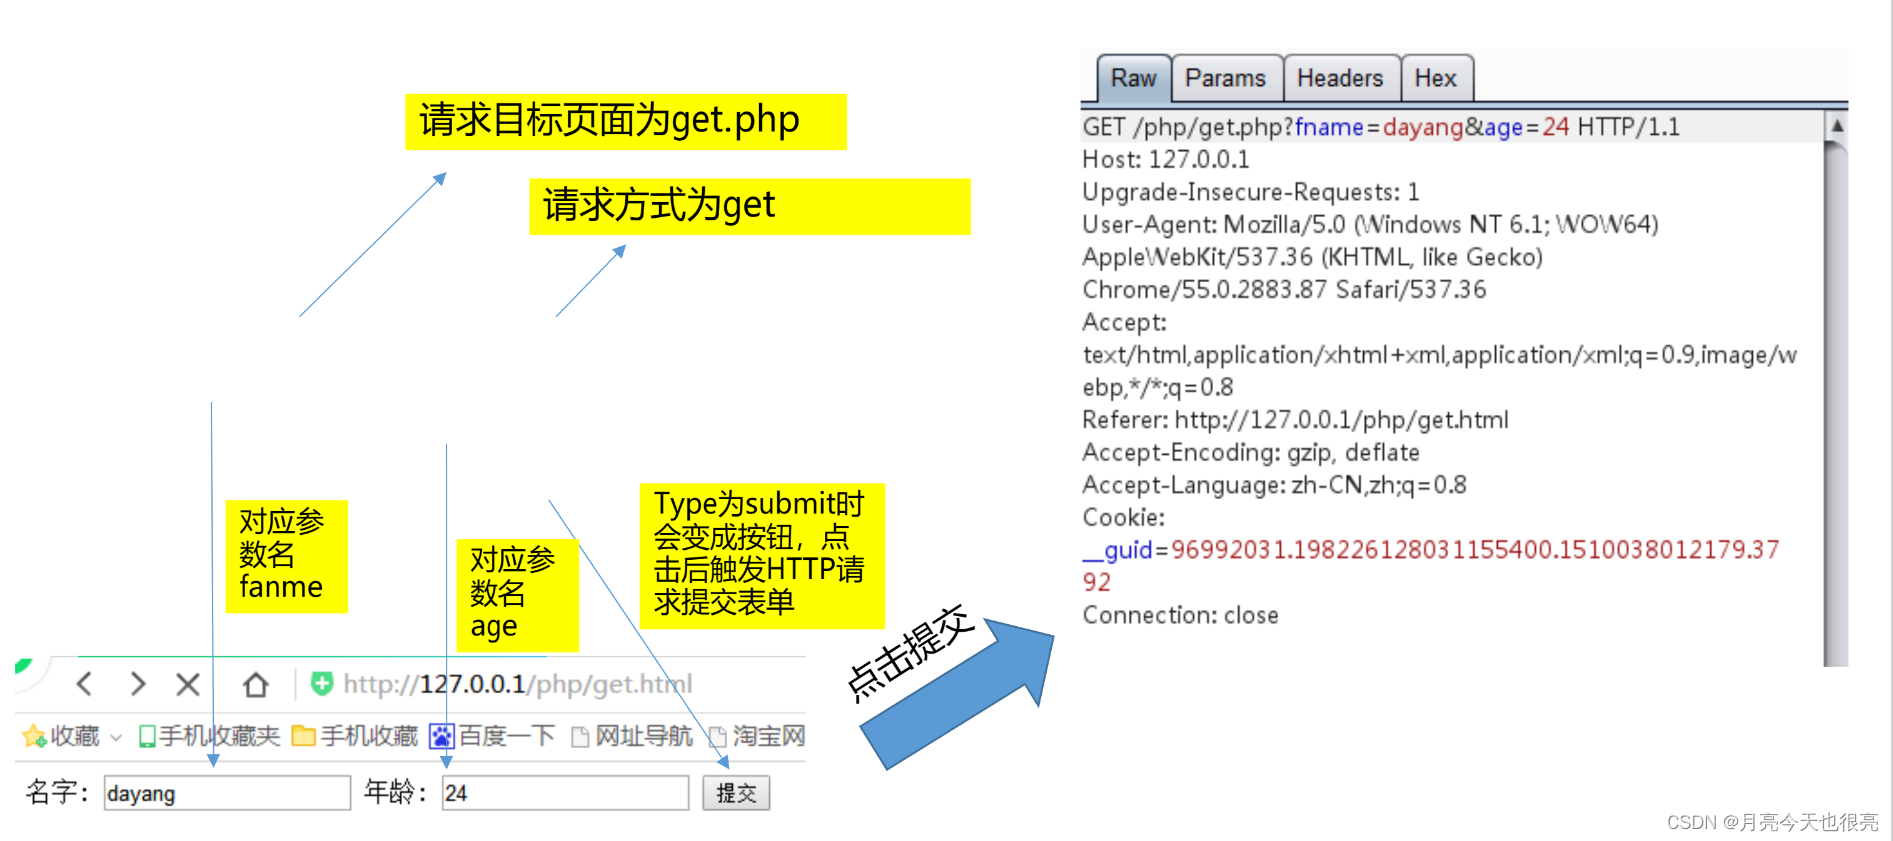
Task: Open the Headers tab
Action: tap(1341, 78)
